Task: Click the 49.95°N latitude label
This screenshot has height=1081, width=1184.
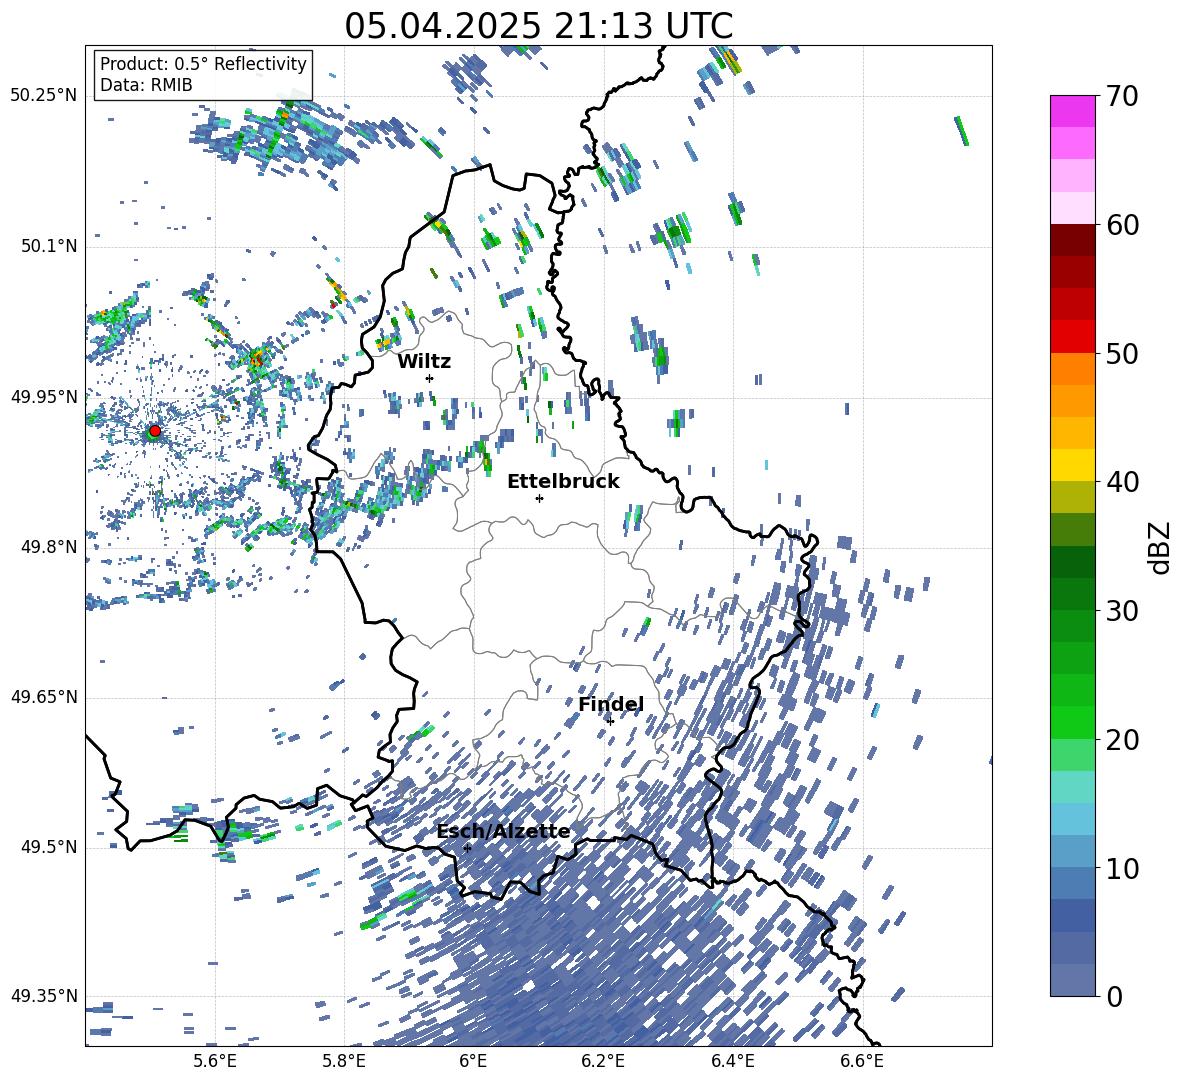Action: 44,396
